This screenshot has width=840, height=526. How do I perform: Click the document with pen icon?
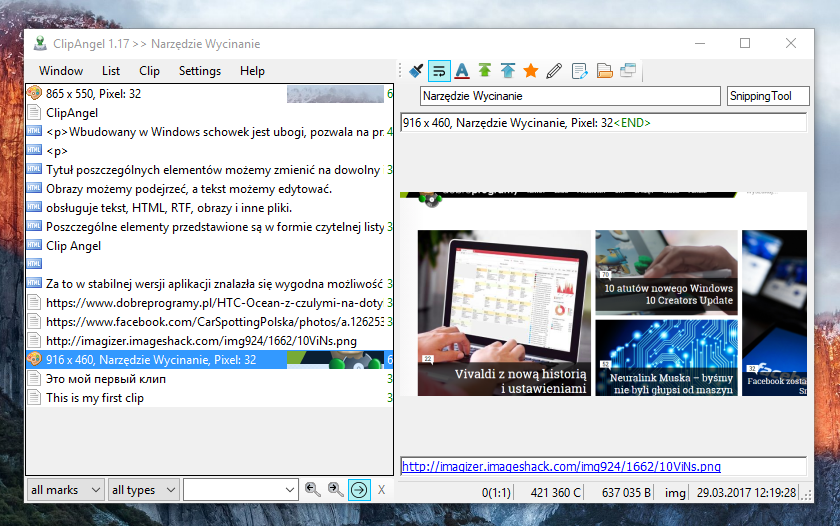(579, 71)
